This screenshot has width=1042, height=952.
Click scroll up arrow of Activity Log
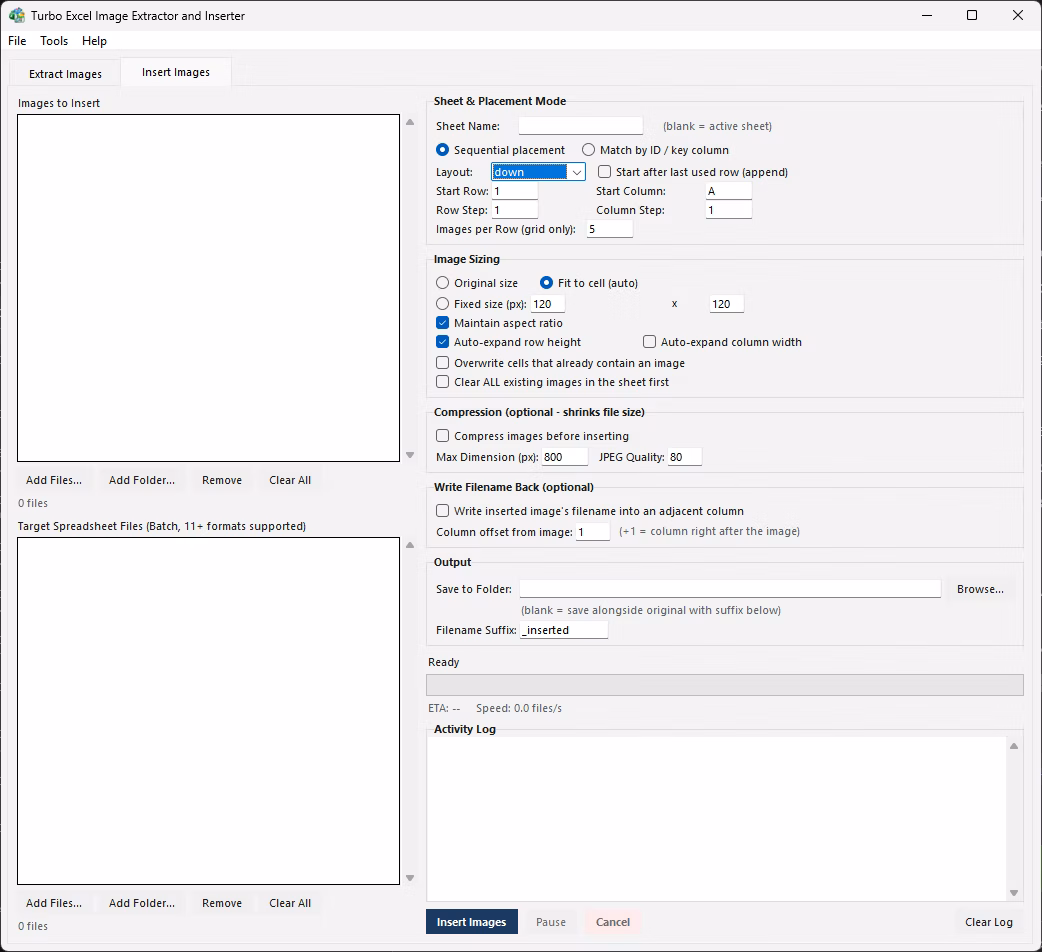point(1014,746)
